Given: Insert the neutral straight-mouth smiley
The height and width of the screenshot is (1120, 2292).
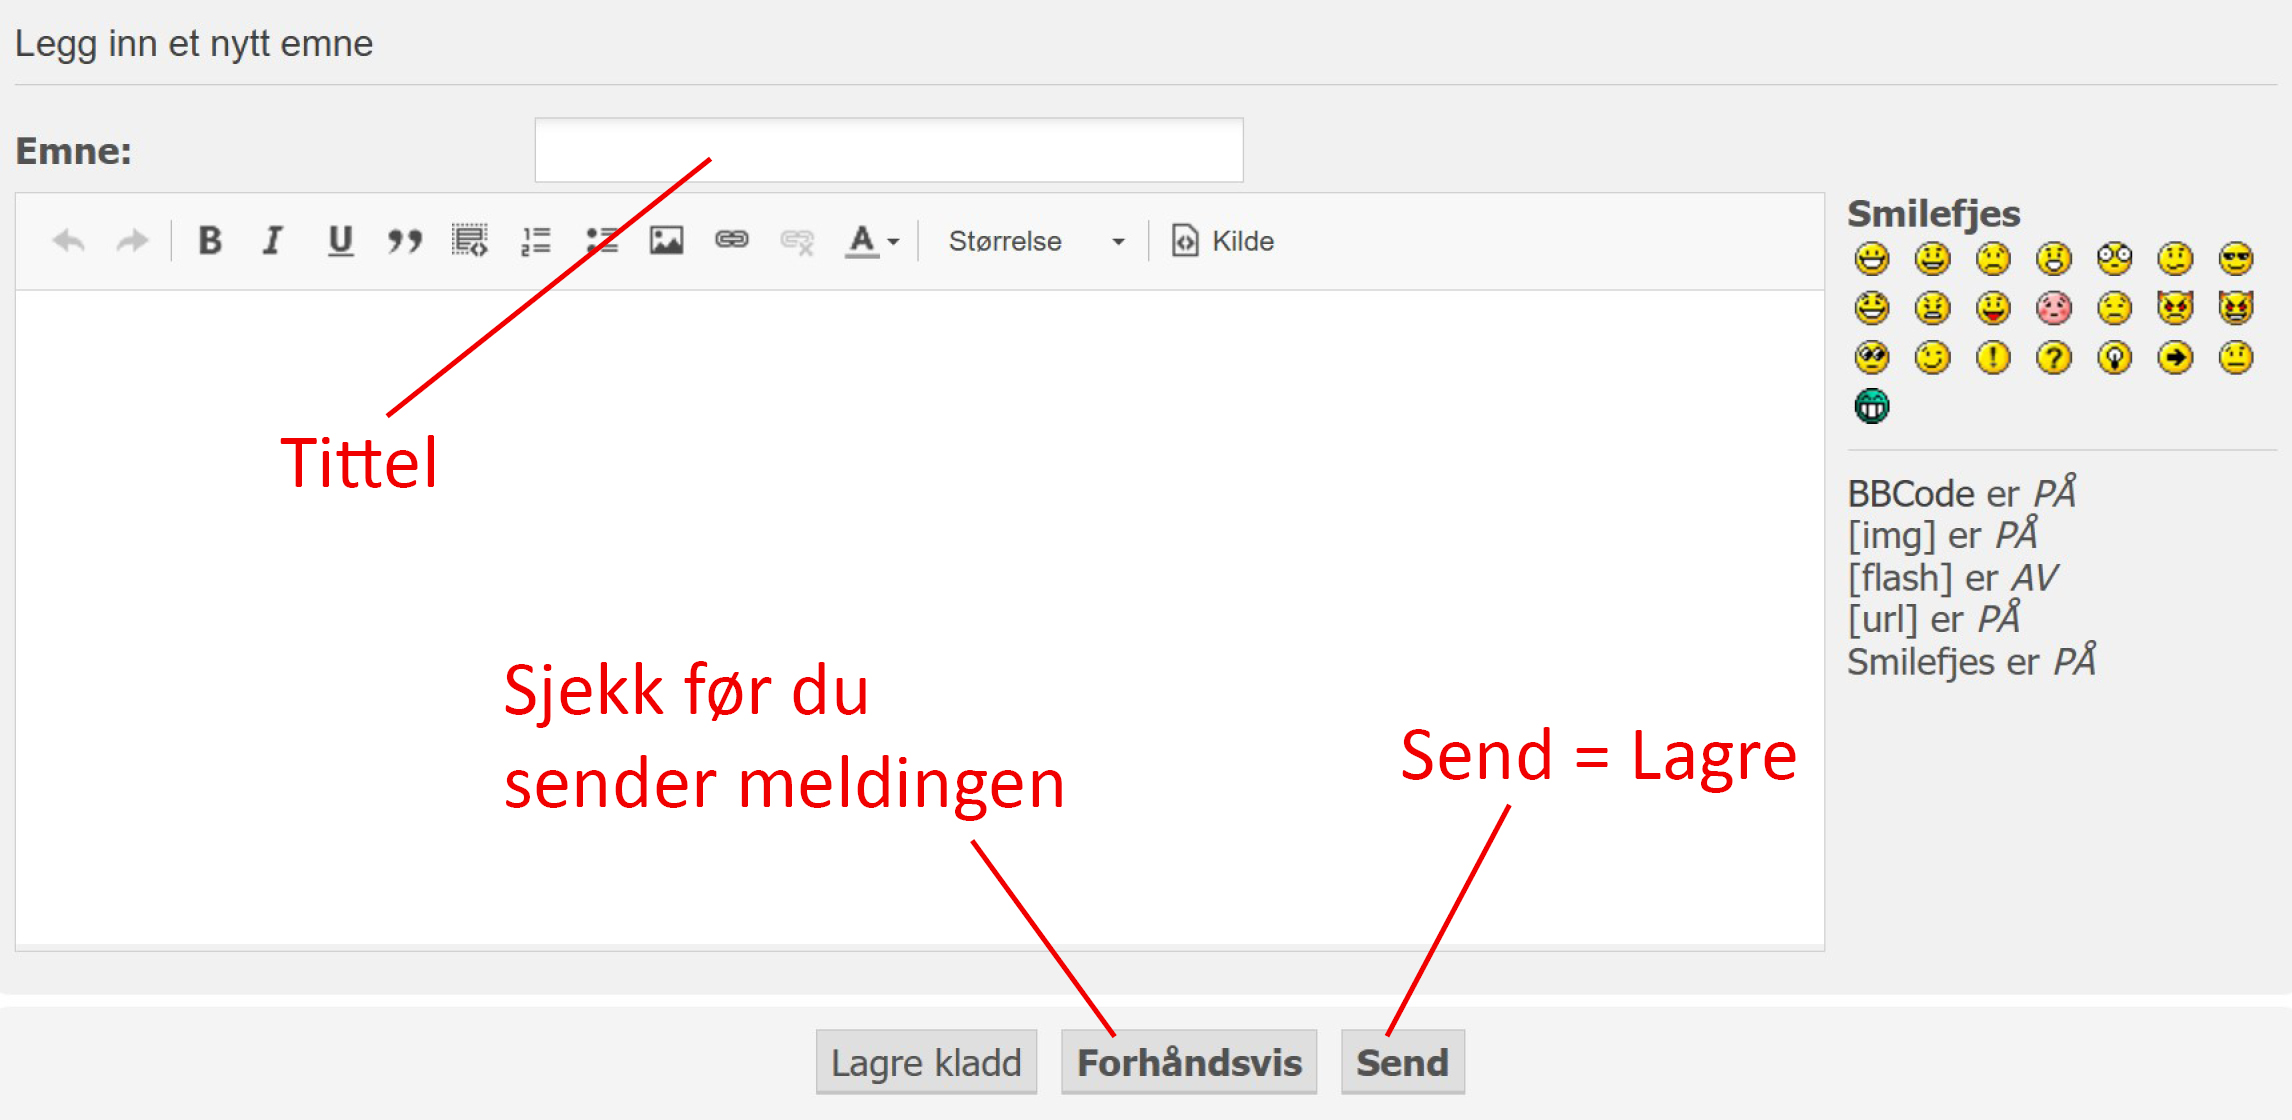Looking at the screenshot, I should tap(2235, 358).
